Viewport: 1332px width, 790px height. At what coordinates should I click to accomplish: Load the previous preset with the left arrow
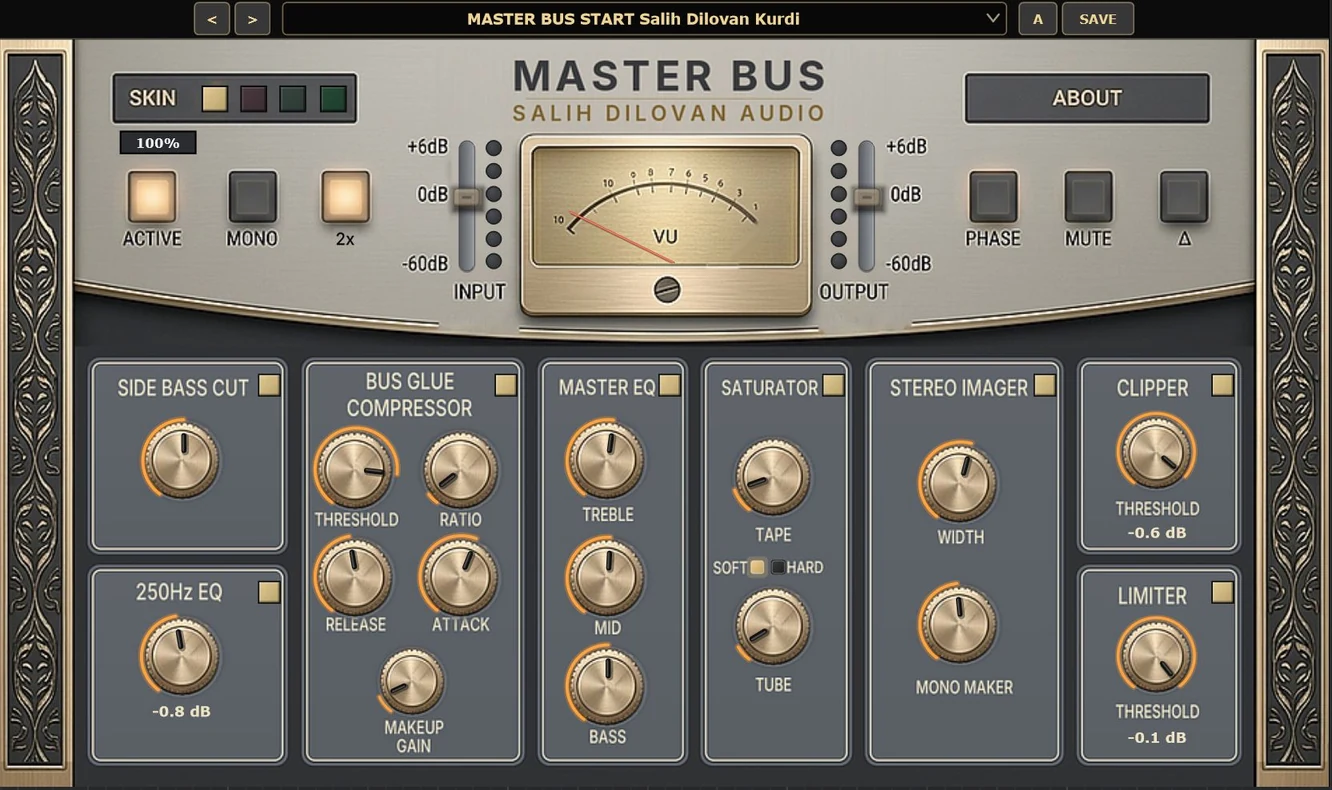tap(212, 19)
